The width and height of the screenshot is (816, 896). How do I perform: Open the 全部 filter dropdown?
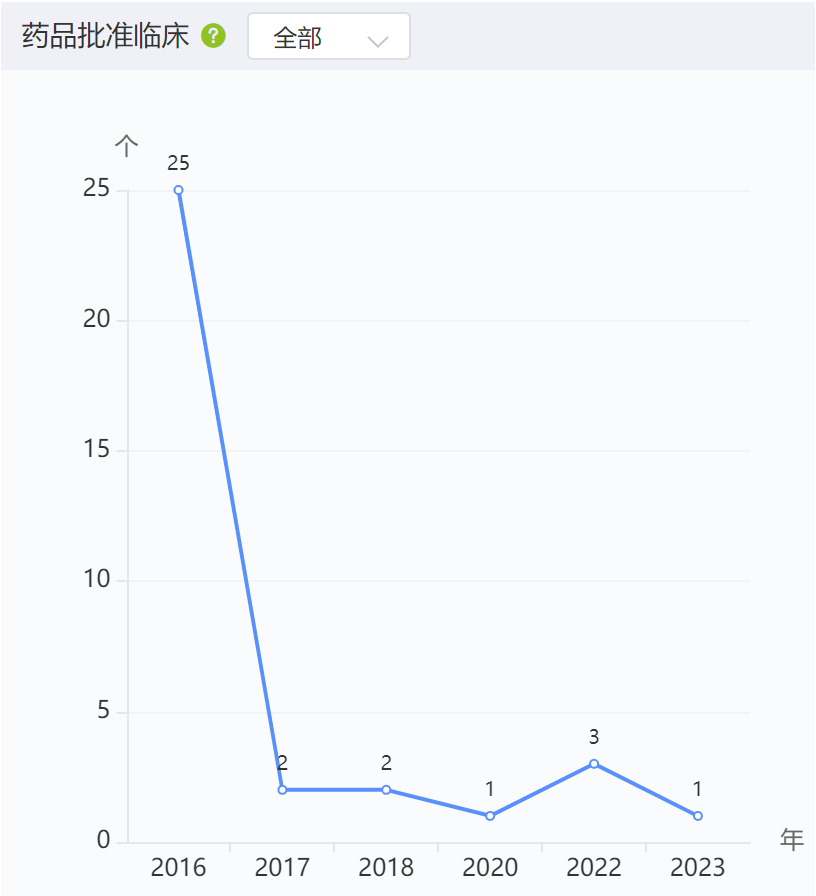pyautogui.click(x=329, y=36)
